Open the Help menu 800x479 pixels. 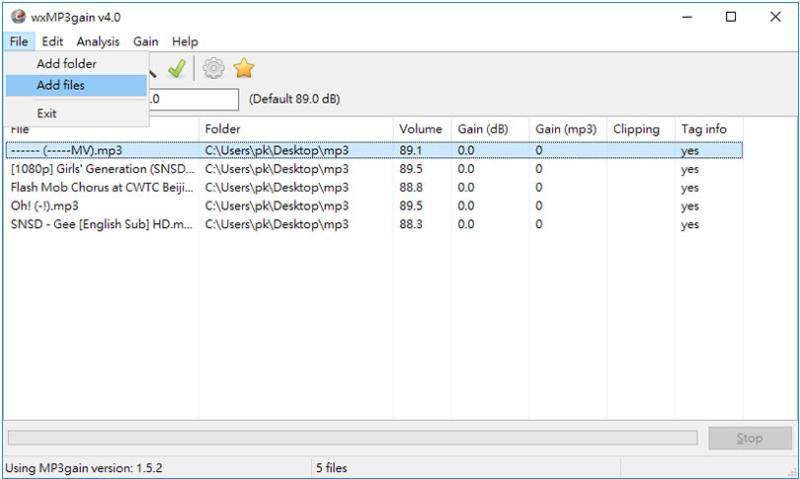click(x=185, y=41)
